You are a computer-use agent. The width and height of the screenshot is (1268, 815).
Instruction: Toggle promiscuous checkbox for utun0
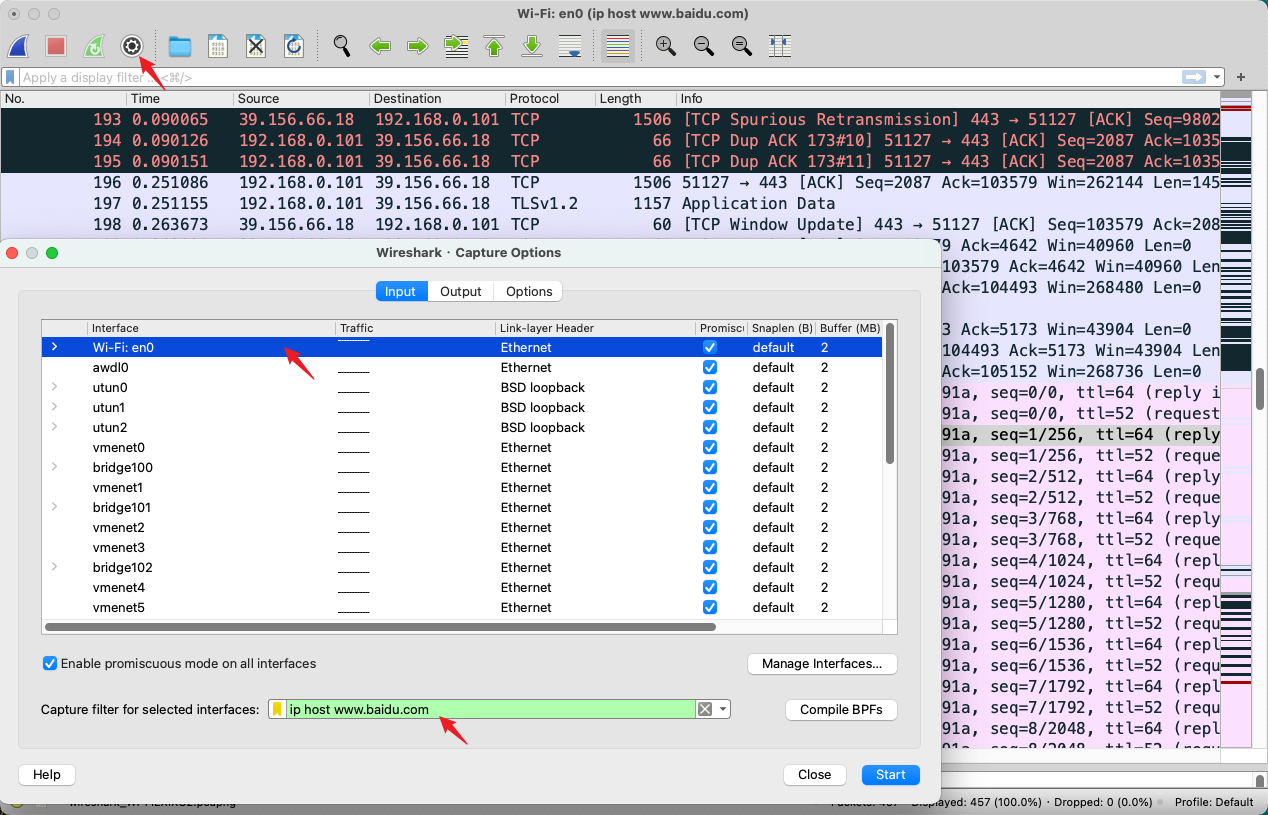click(710, 387)
